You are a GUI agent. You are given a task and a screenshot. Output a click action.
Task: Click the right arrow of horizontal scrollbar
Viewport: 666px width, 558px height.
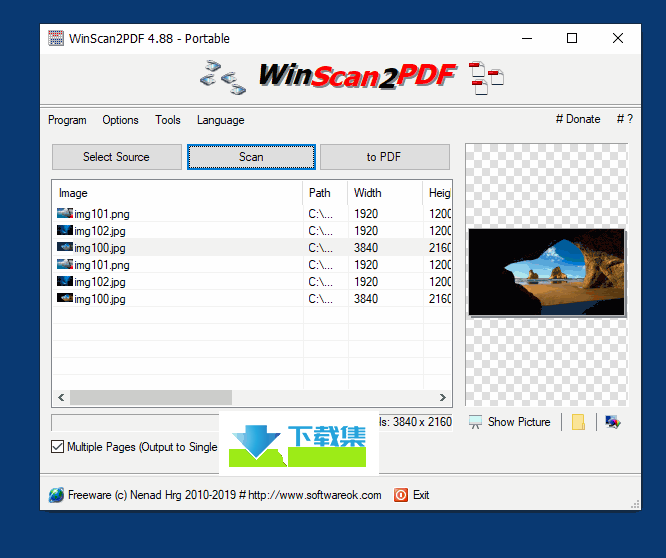click(x=443, y=397)
